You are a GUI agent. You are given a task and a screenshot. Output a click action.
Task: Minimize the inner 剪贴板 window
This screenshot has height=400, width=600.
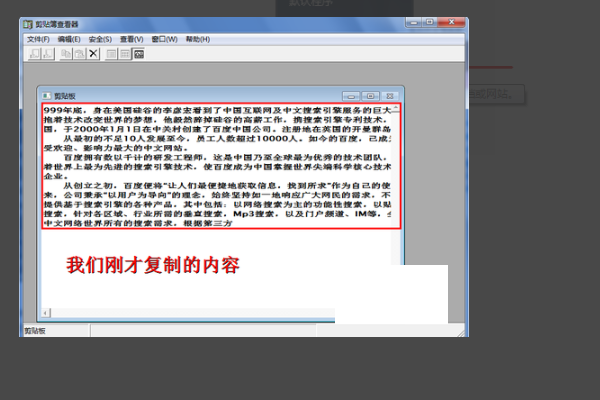[351, 96]
